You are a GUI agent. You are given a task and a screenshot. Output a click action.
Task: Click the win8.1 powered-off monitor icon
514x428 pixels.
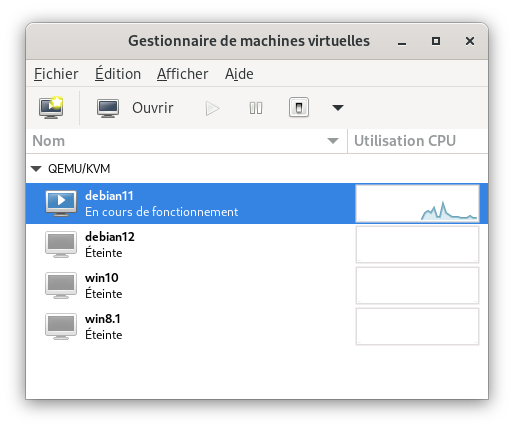61,326
